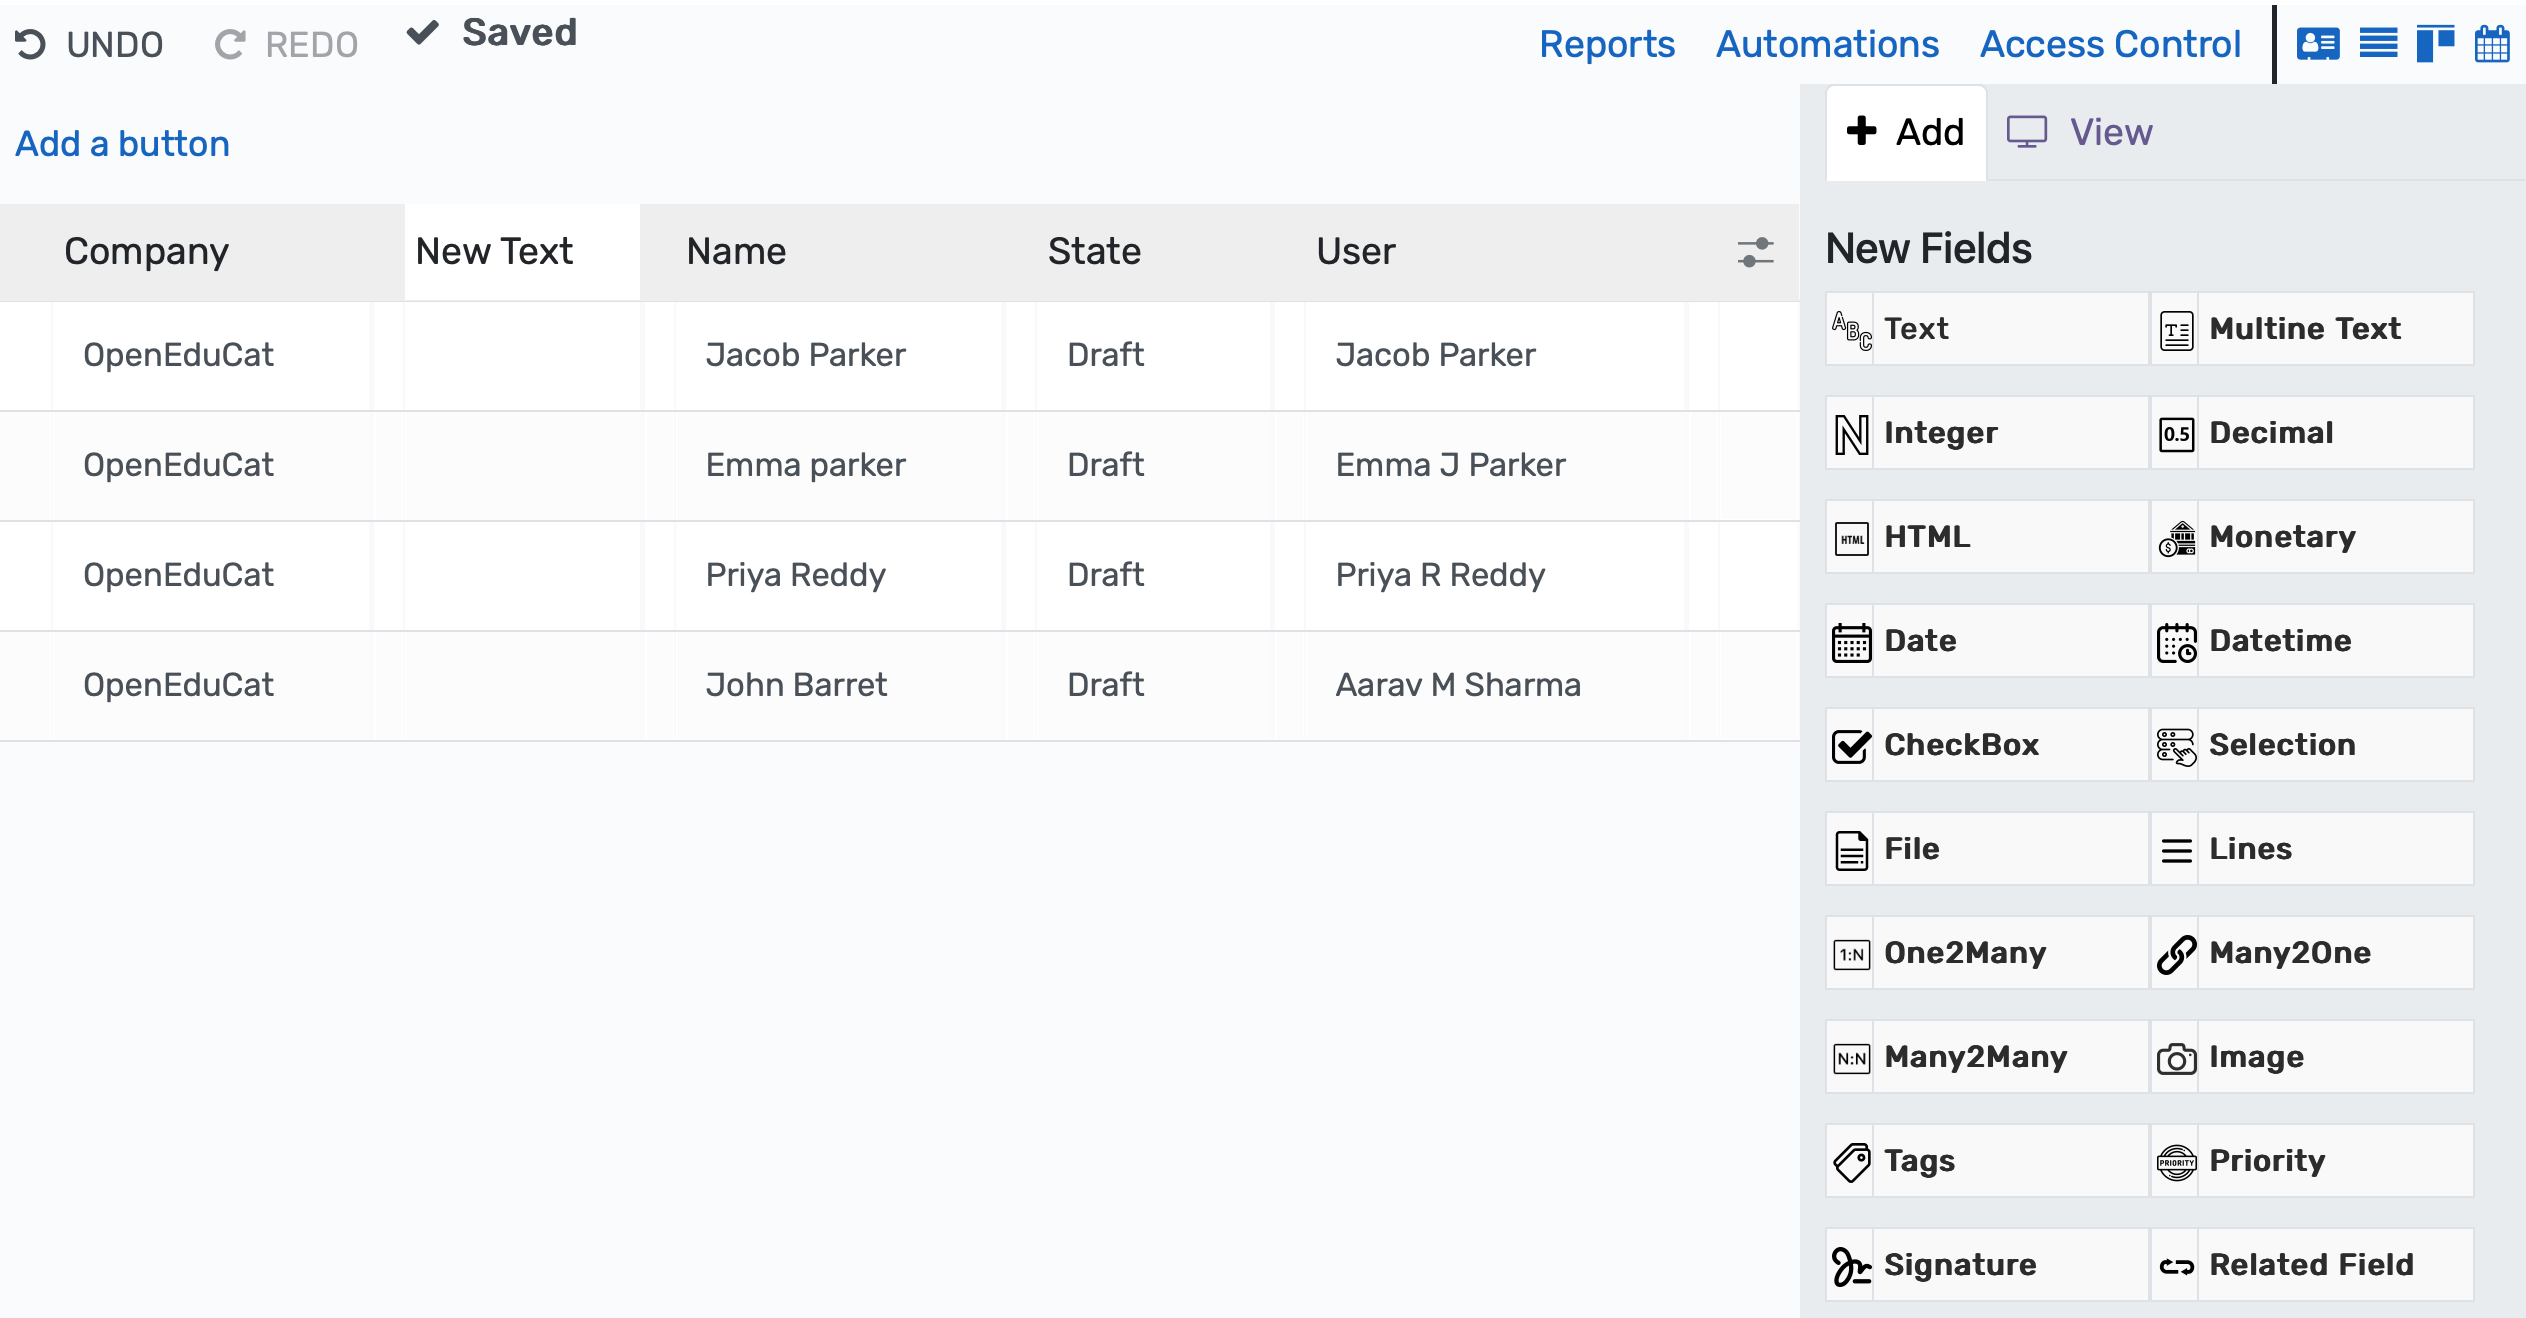Switch to the kanban card view
Image resolution: width=2526 pixels, height=1318 pixels.
click(2437, 44)
